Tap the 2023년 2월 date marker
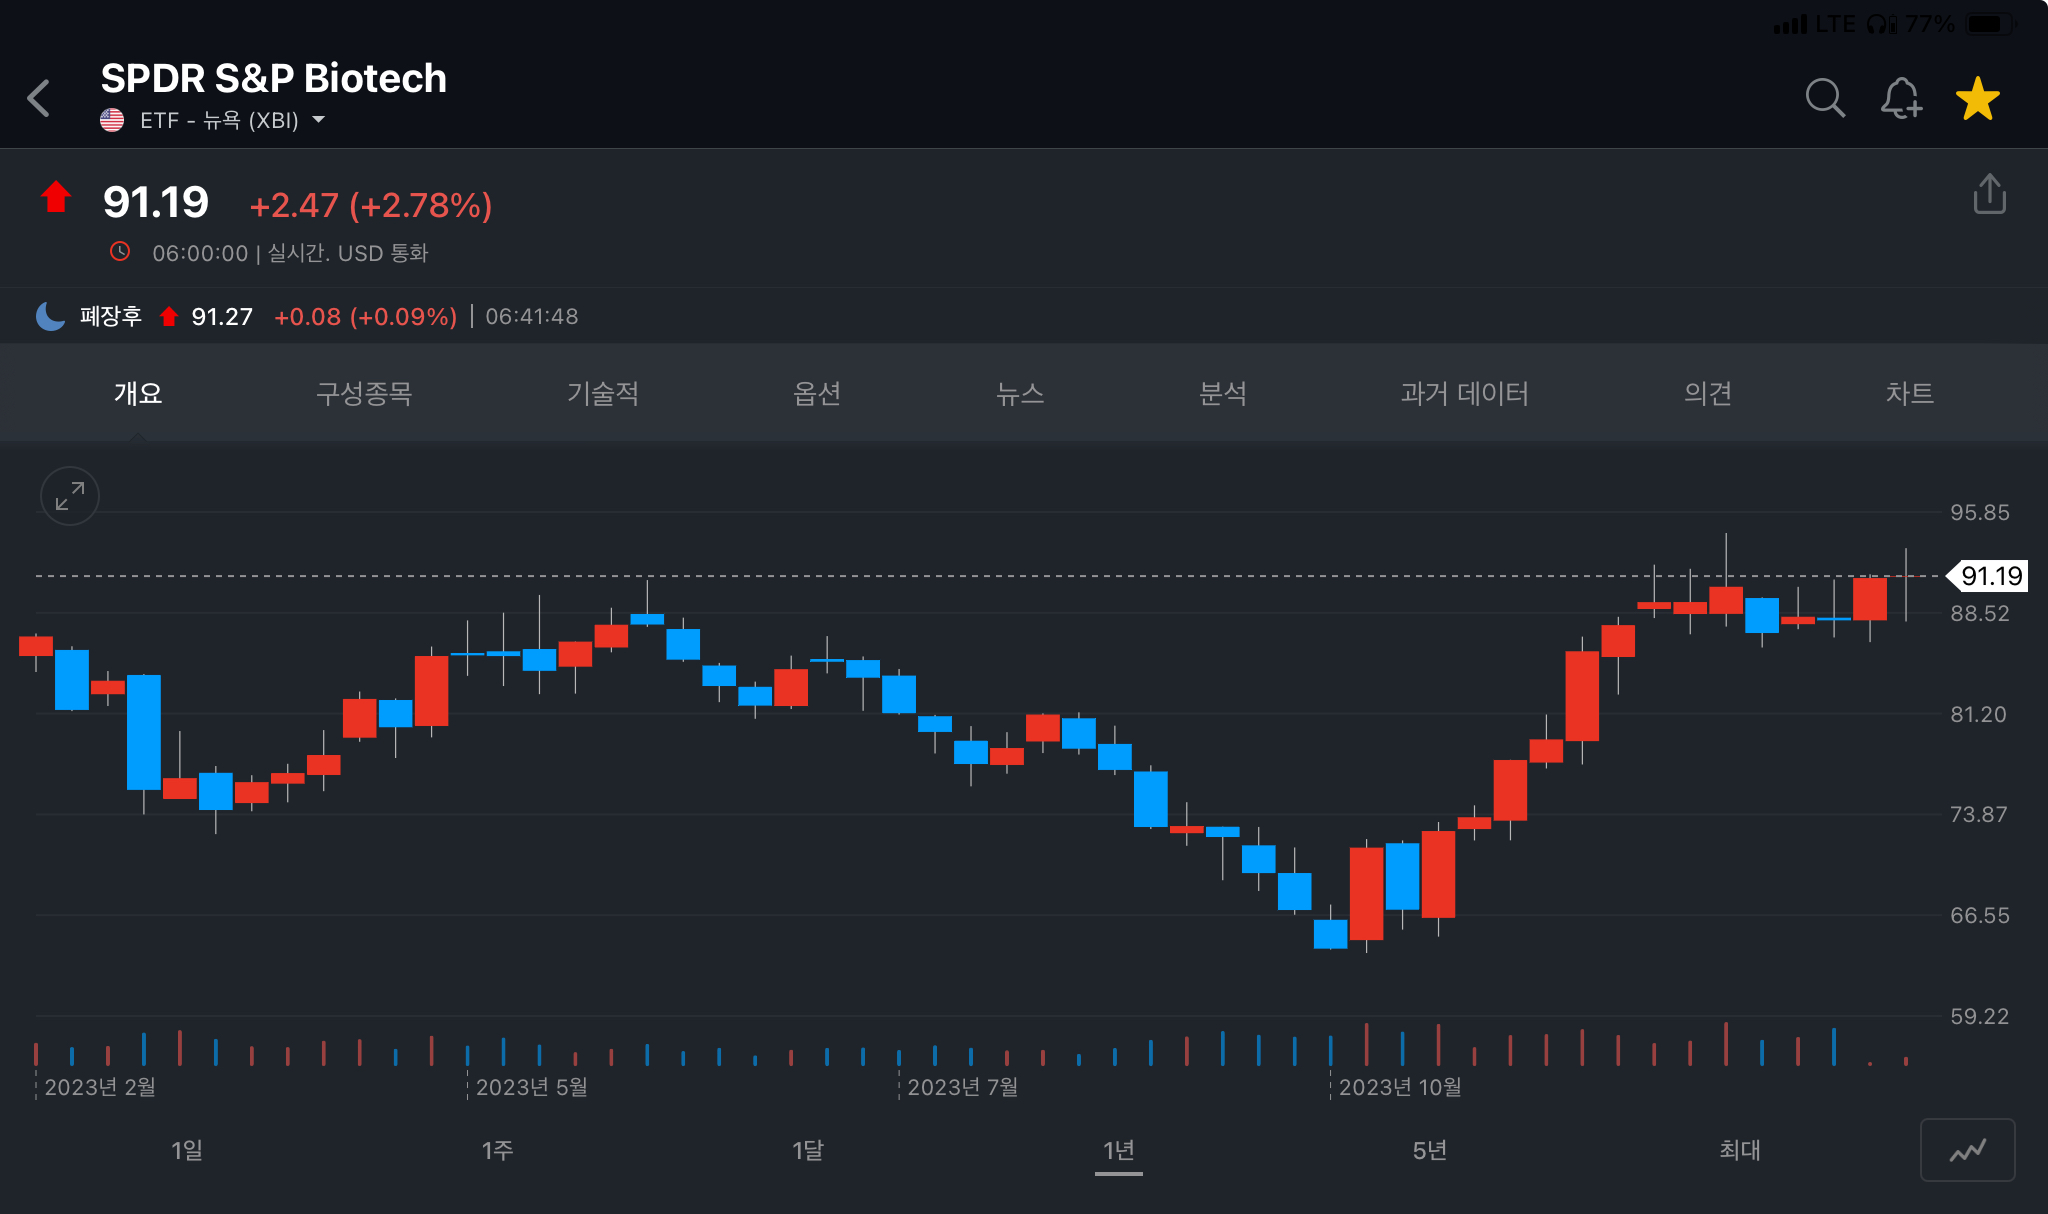Viewport: 2048px width, 1214px height. click(100, 1087)
